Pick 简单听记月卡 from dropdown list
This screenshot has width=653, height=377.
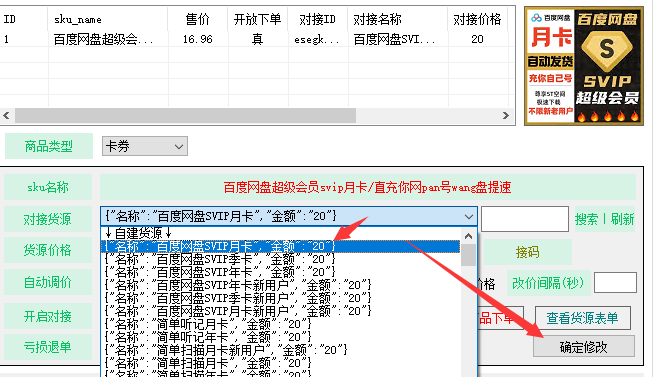[207, 324]
